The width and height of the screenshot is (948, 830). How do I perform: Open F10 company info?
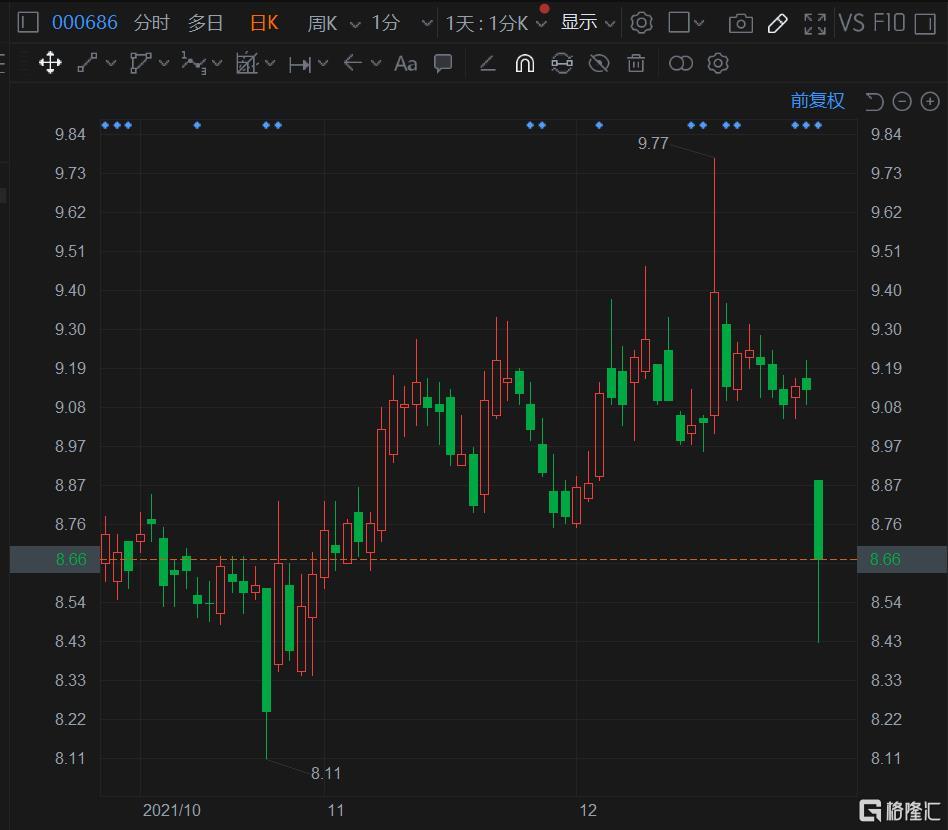click(889, 23)
